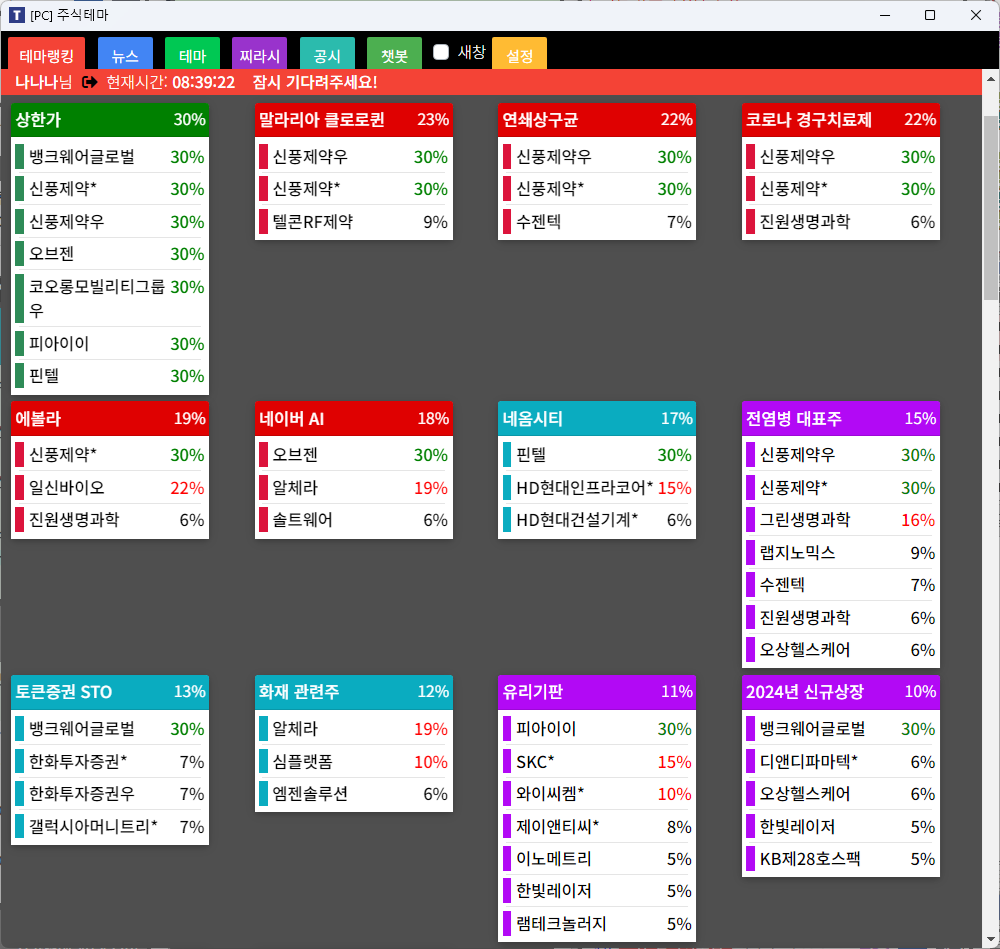Click the app logo icon in the title bar
Viewport: 1000px width, 949px height.
(17, 15)
